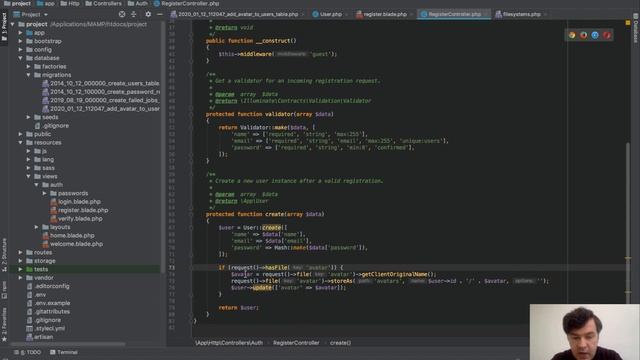
Task: Open the 1: Project side tool window
Action: click(x=4, y=26)
